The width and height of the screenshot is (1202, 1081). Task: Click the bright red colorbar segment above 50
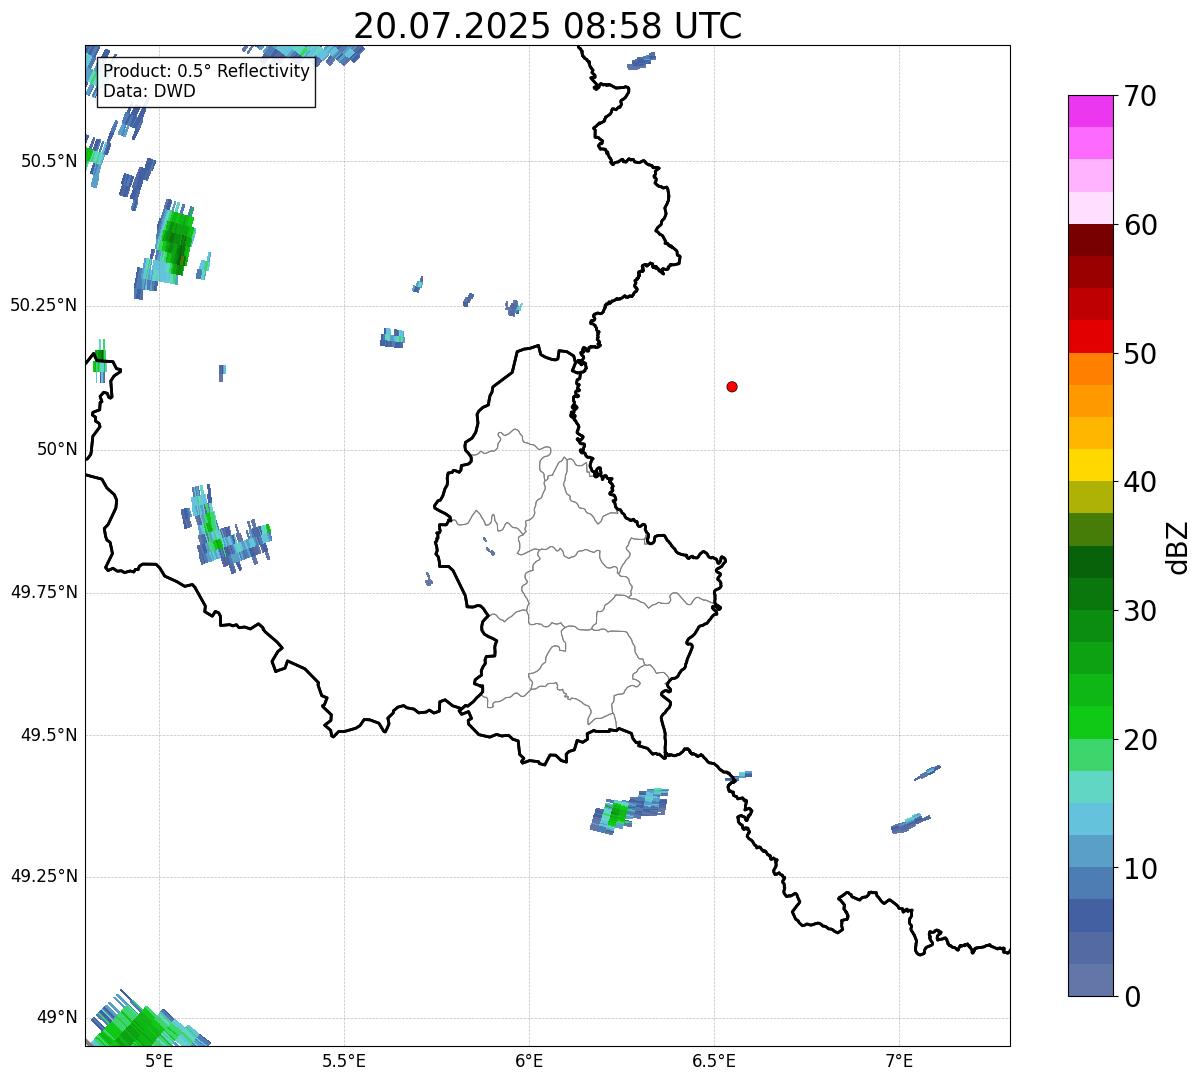tap(1091, 336)
